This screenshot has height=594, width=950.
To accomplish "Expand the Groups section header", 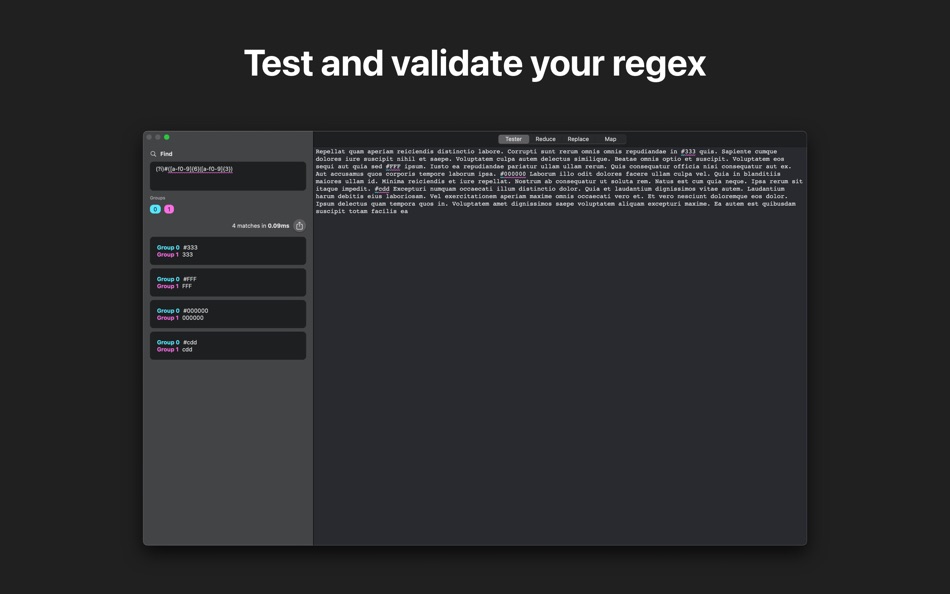I will (158, 197).
